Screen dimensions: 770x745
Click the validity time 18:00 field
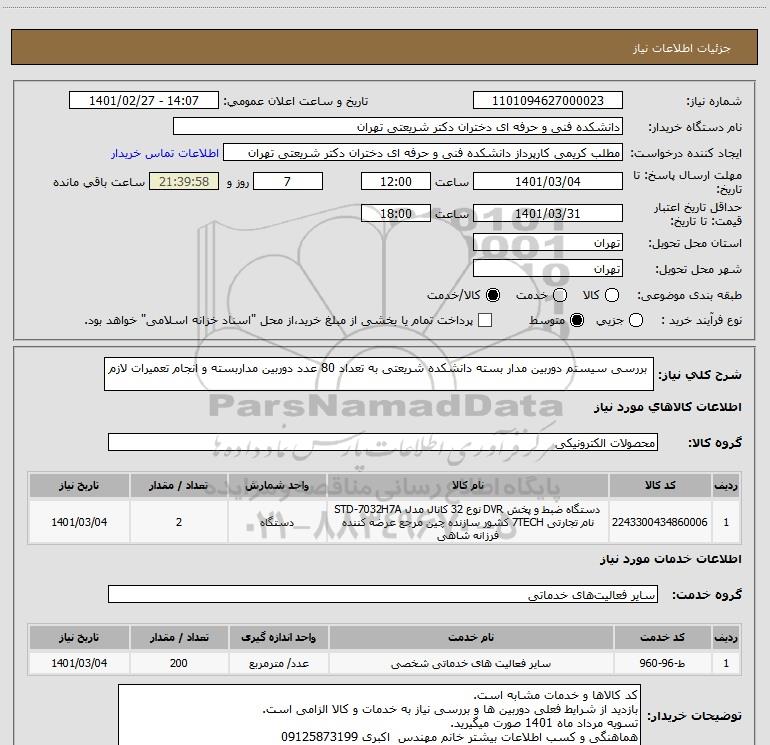click(396, 213)
